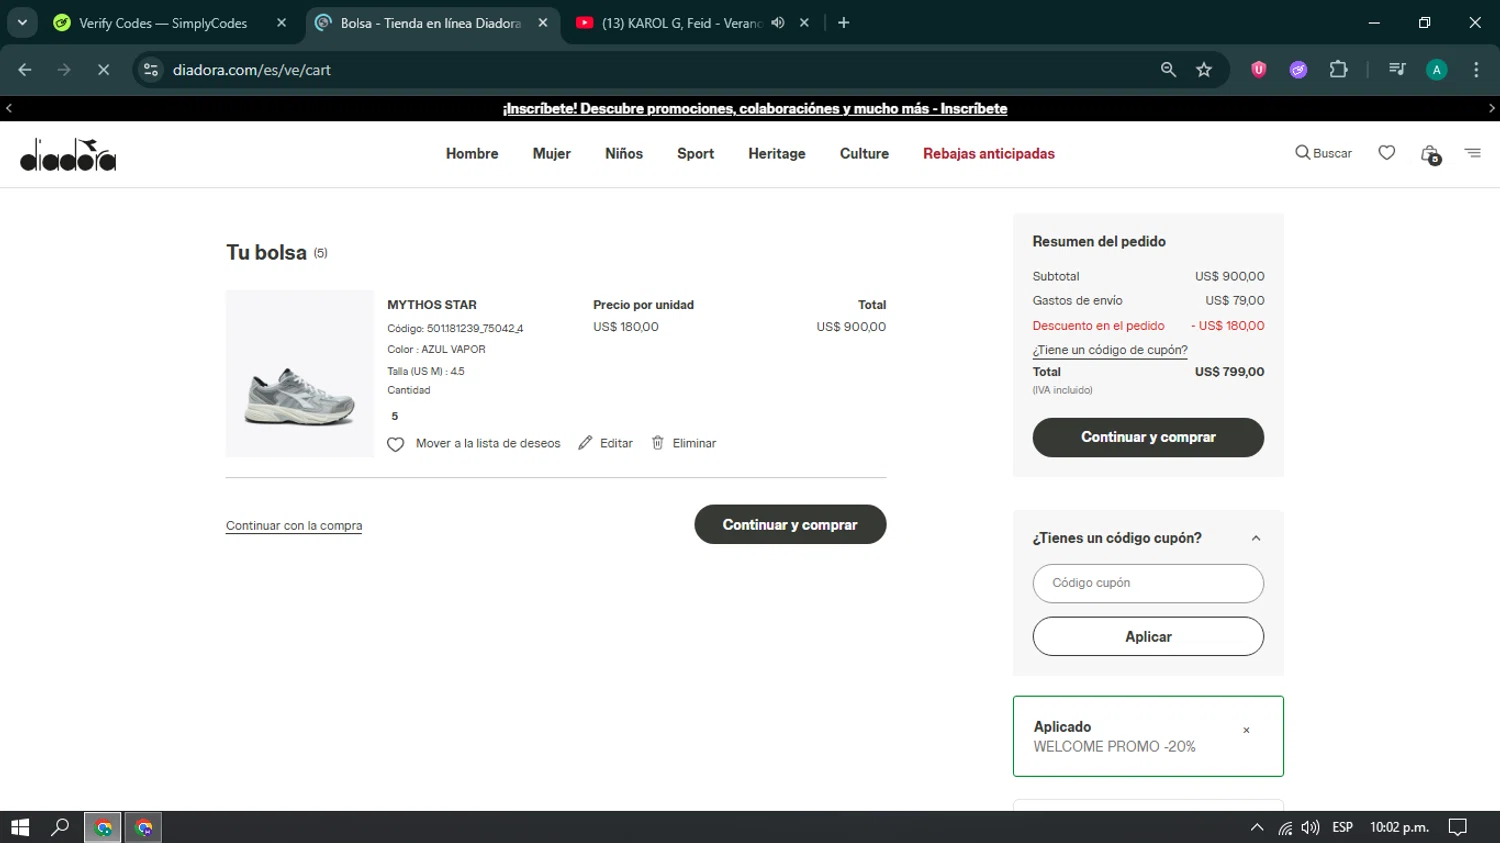Close the Verify Codes tab
The width and height of the screenshot is (1500, 843).
click(281, 23)
